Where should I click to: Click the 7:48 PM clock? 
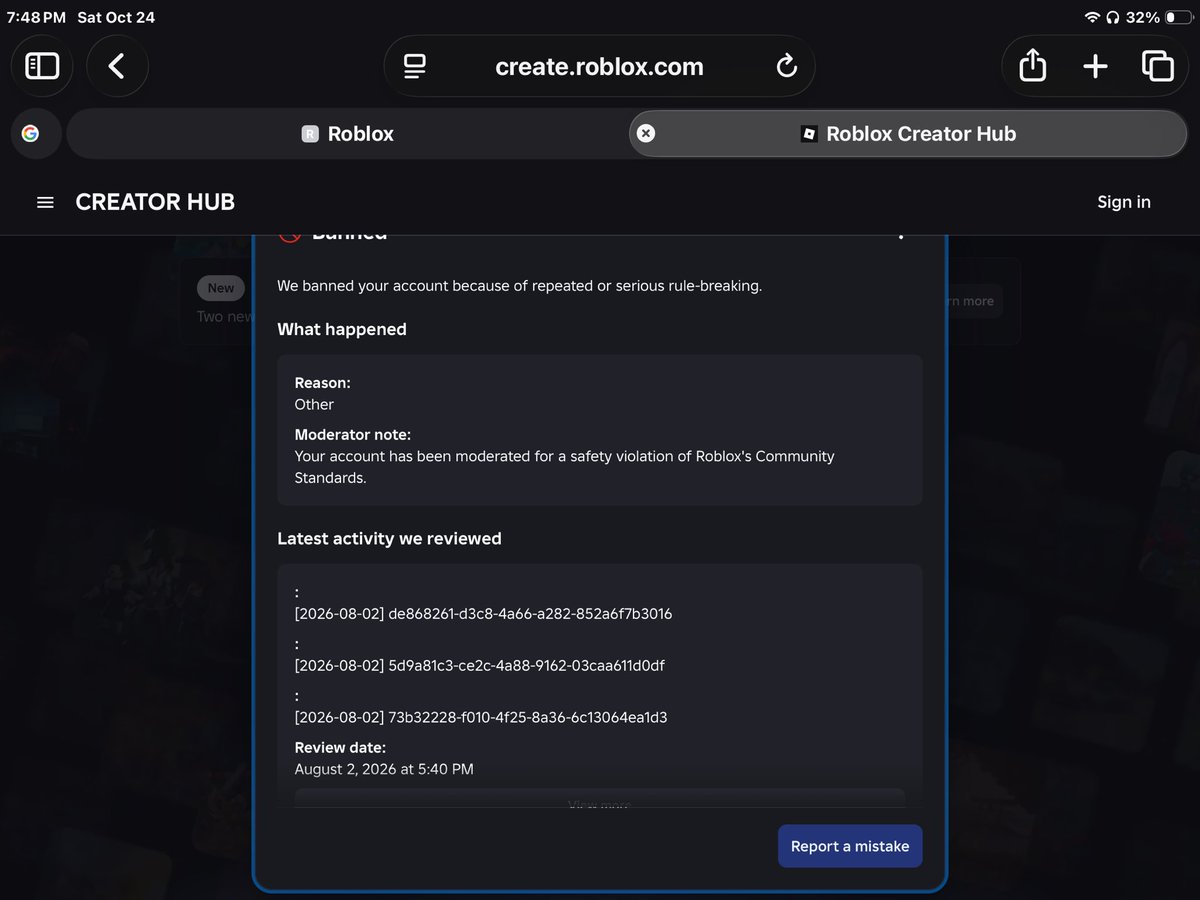(36, 18)
